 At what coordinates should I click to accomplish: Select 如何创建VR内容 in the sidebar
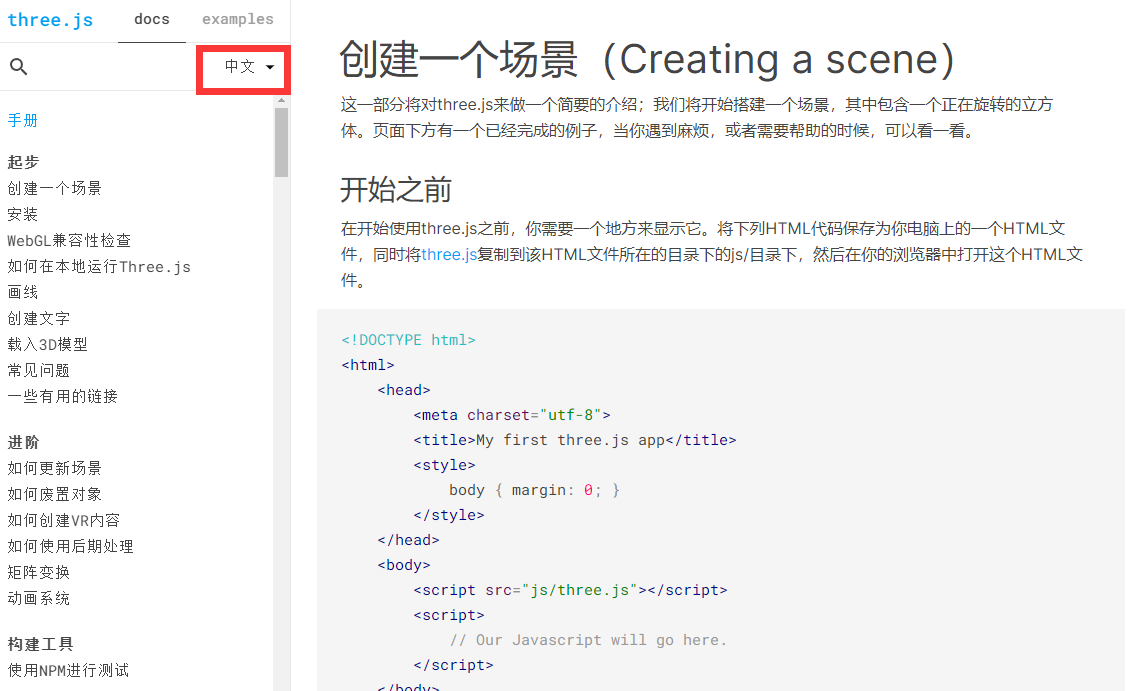pyautogui.click(x=63, y=520)
